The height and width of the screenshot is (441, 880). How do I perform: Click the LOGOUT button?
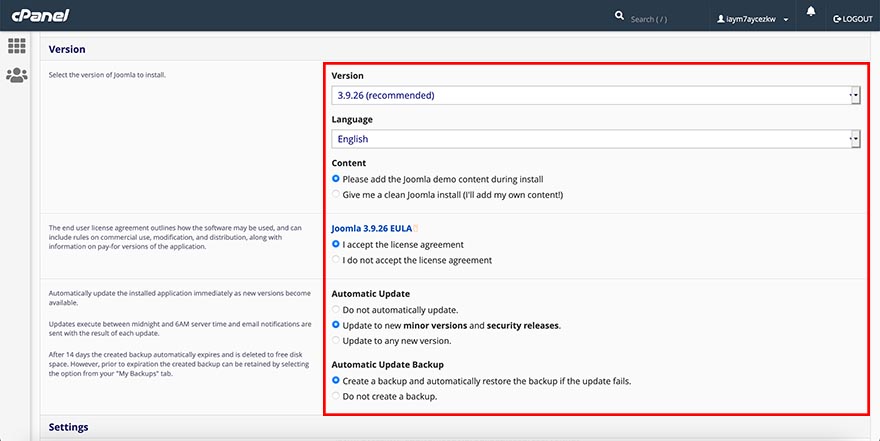(x=853, y=19)
